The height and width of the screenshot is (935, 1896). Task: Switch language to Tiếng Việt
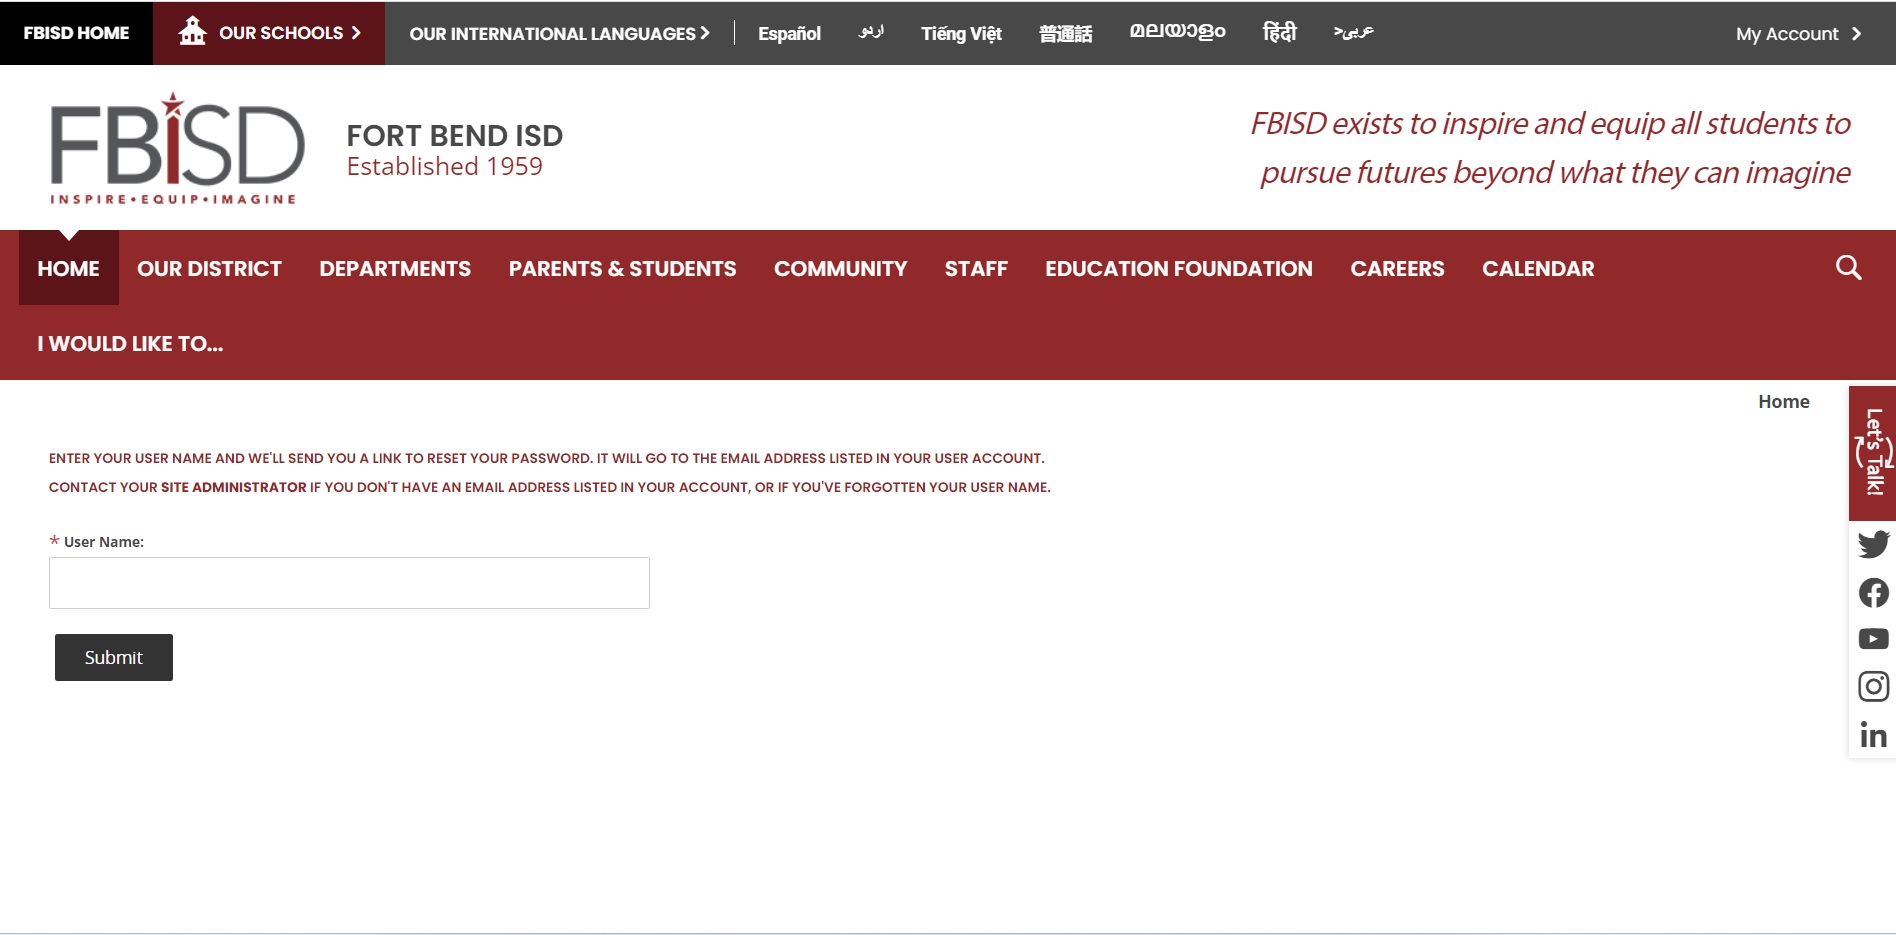point(961,34)
